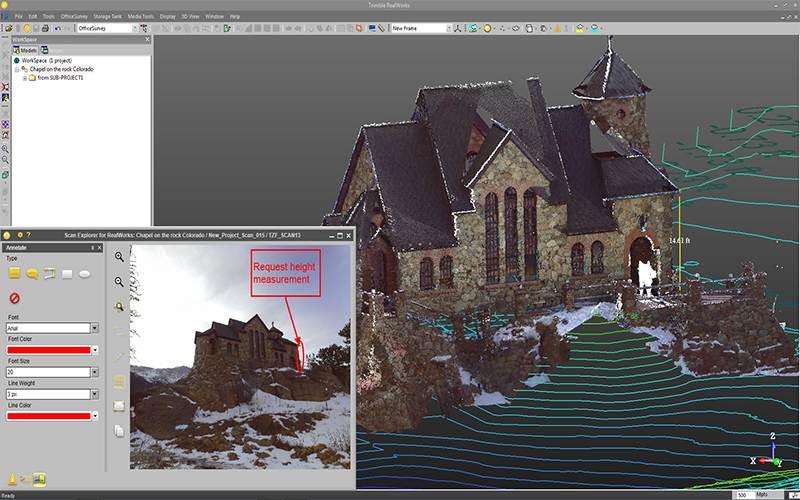Viewport: 800px width, 500px height.
Task: Expand the 'from SUB-PROJECT1' tree node
Action: [x=24, y=78]
